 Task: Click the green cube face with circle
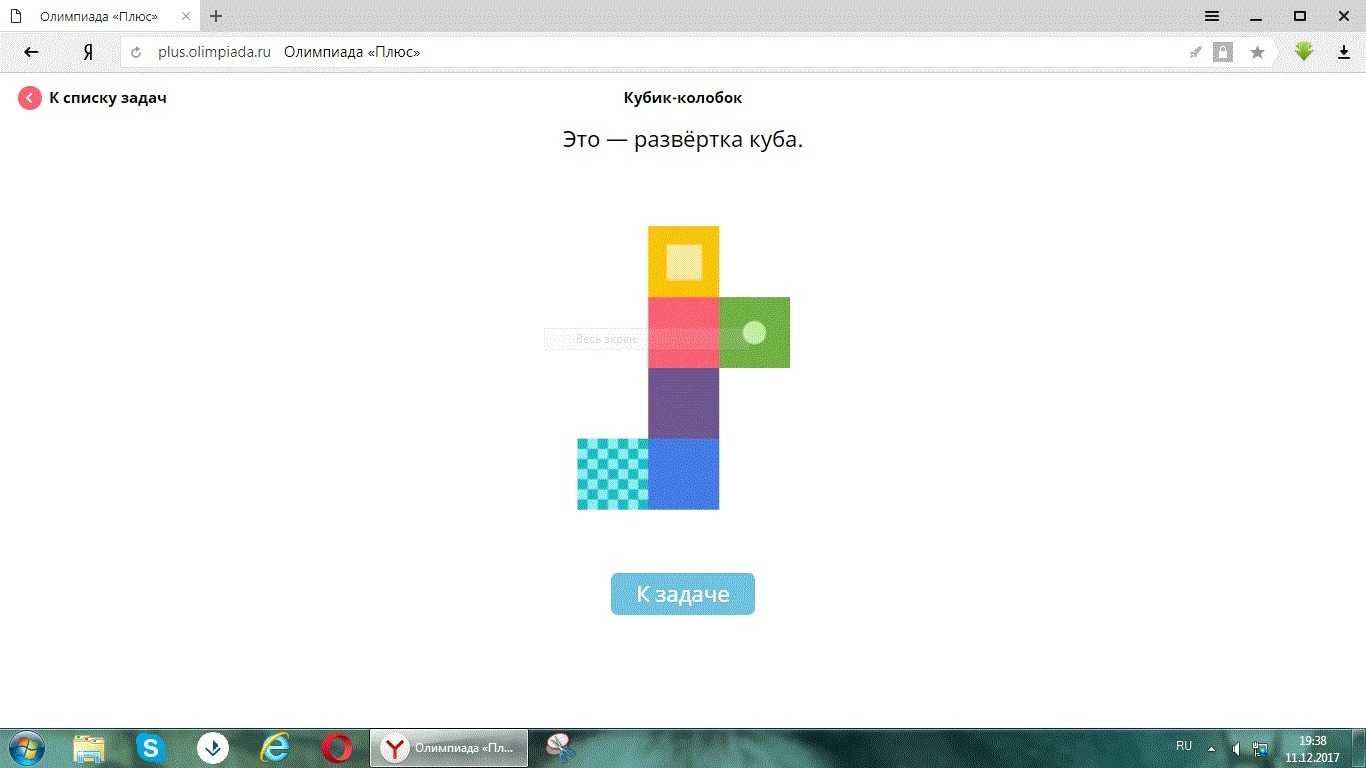coord(755,333)
